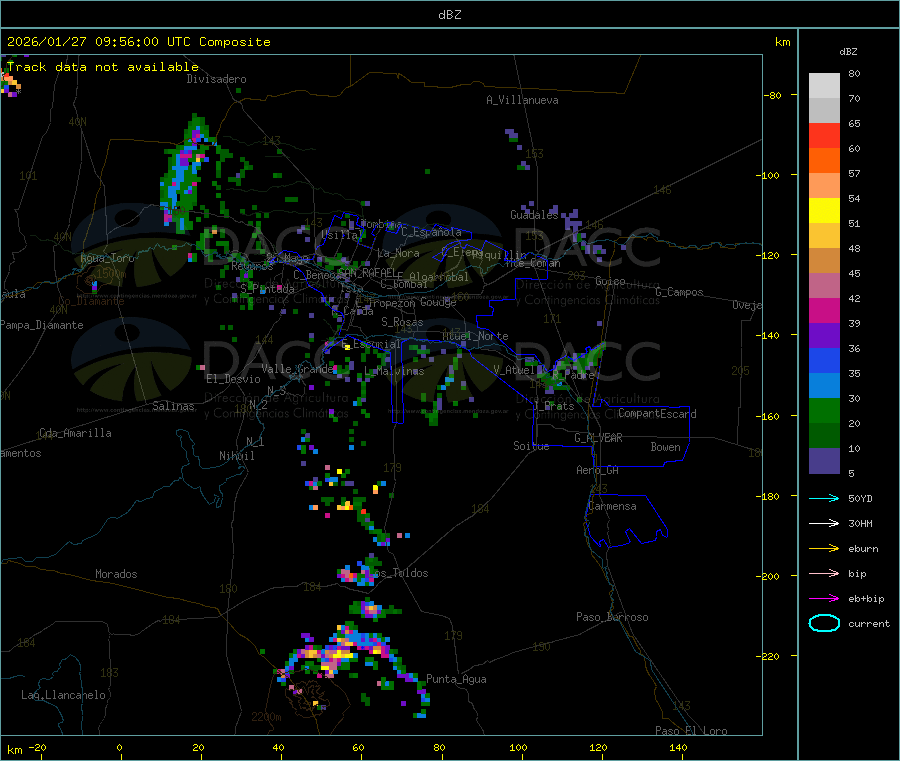The height and width of the screenshot is (761, 900).
Task: Select the bright green 20–30 dBZ swatch
Action: [x=824, y=411]
